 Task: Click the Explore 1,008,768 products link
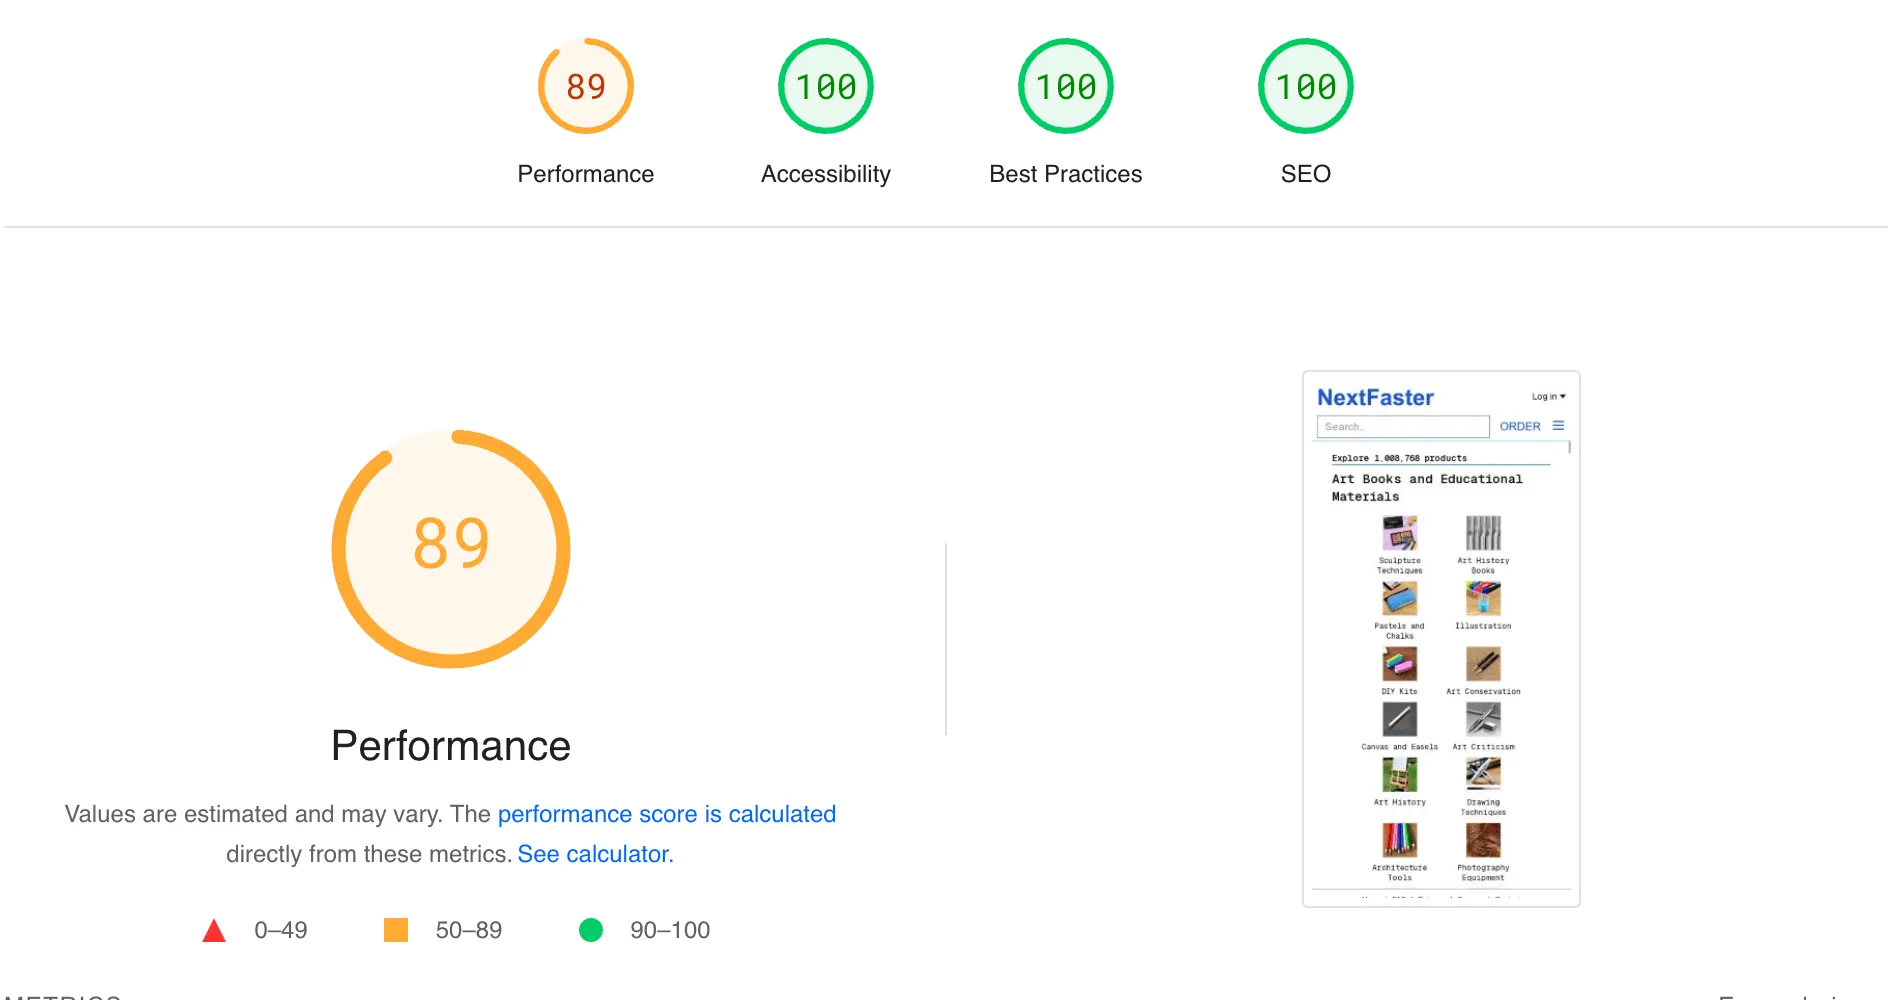1399,458
